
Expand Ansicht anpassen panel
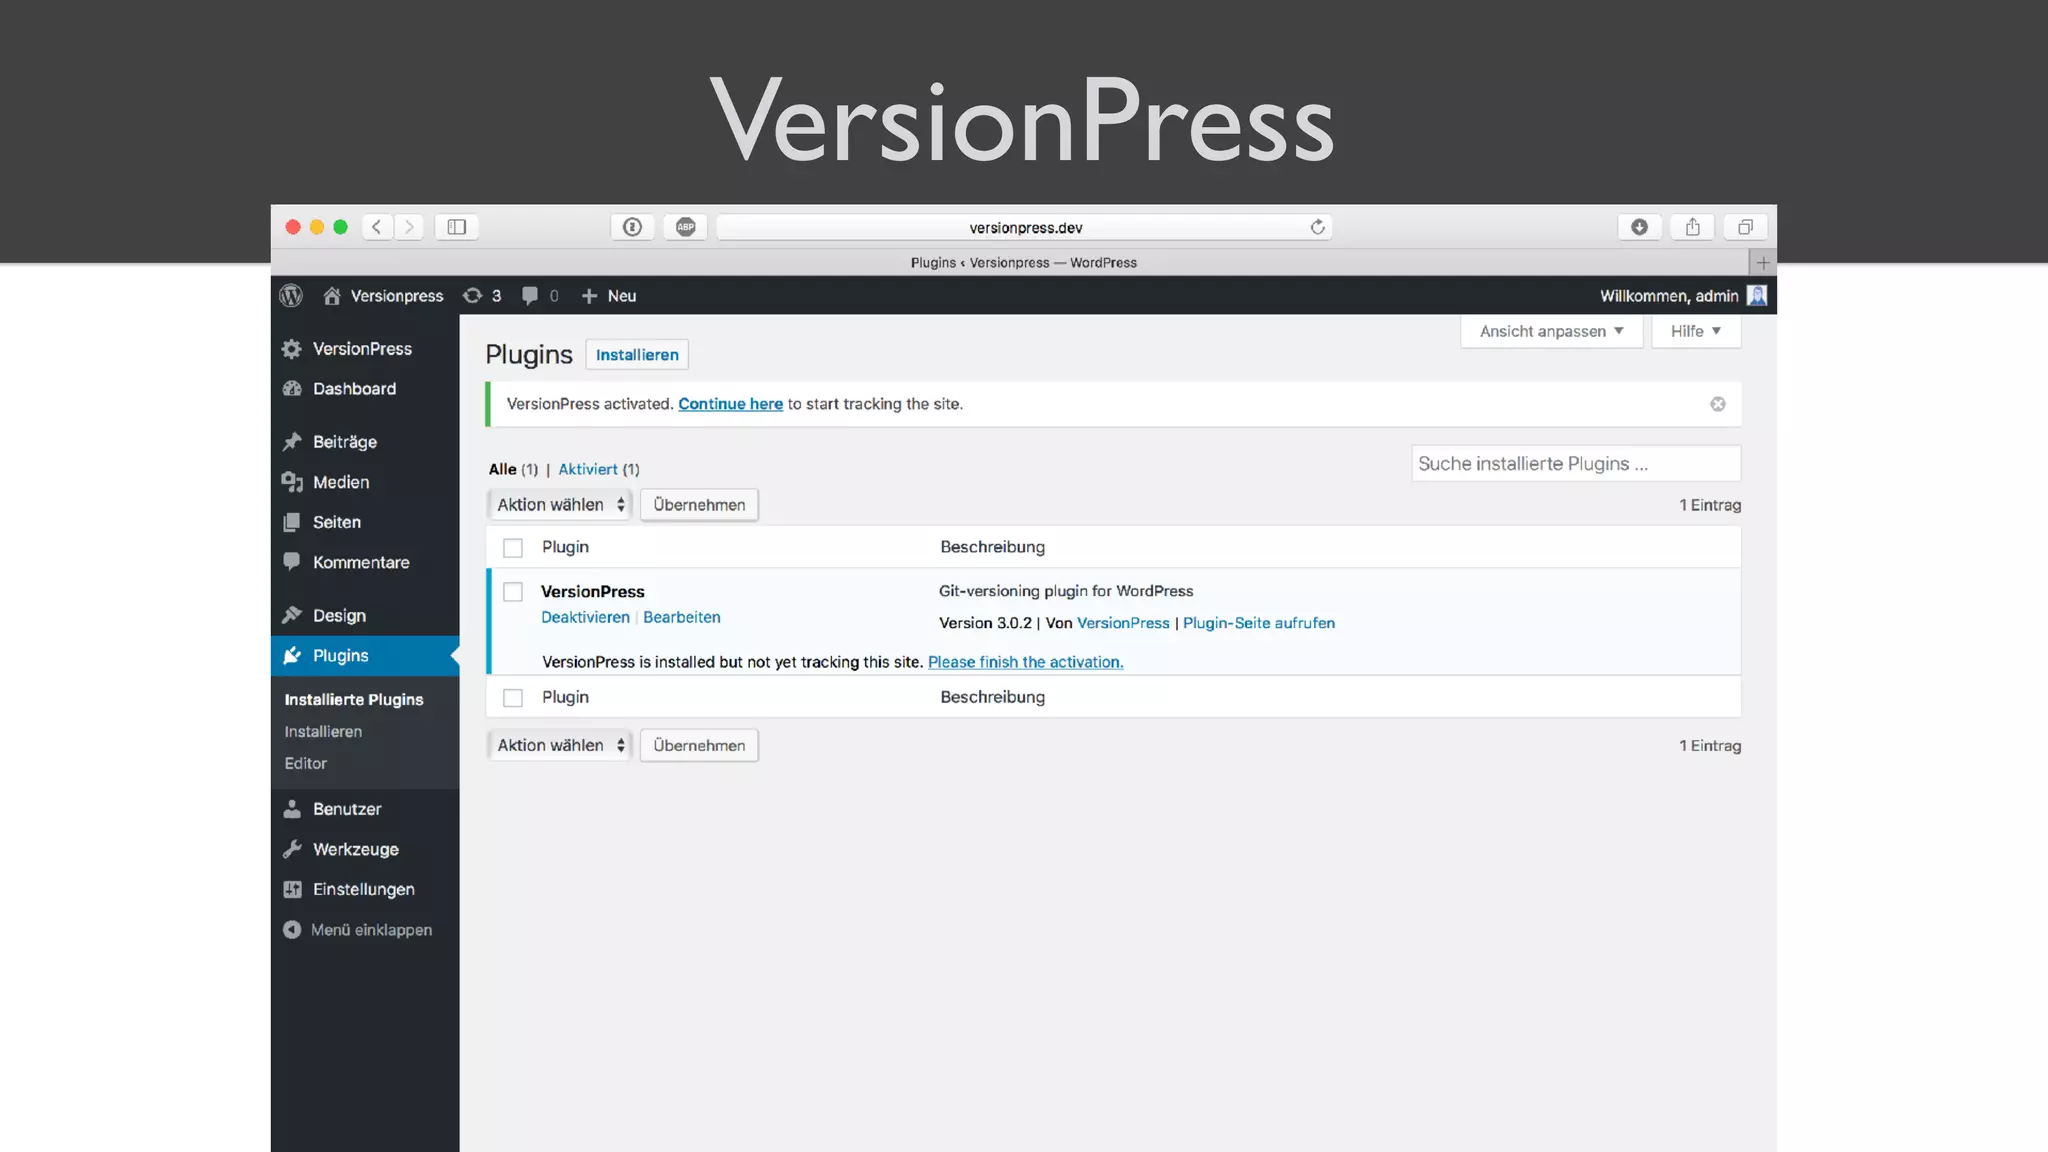click(1551, 331)
